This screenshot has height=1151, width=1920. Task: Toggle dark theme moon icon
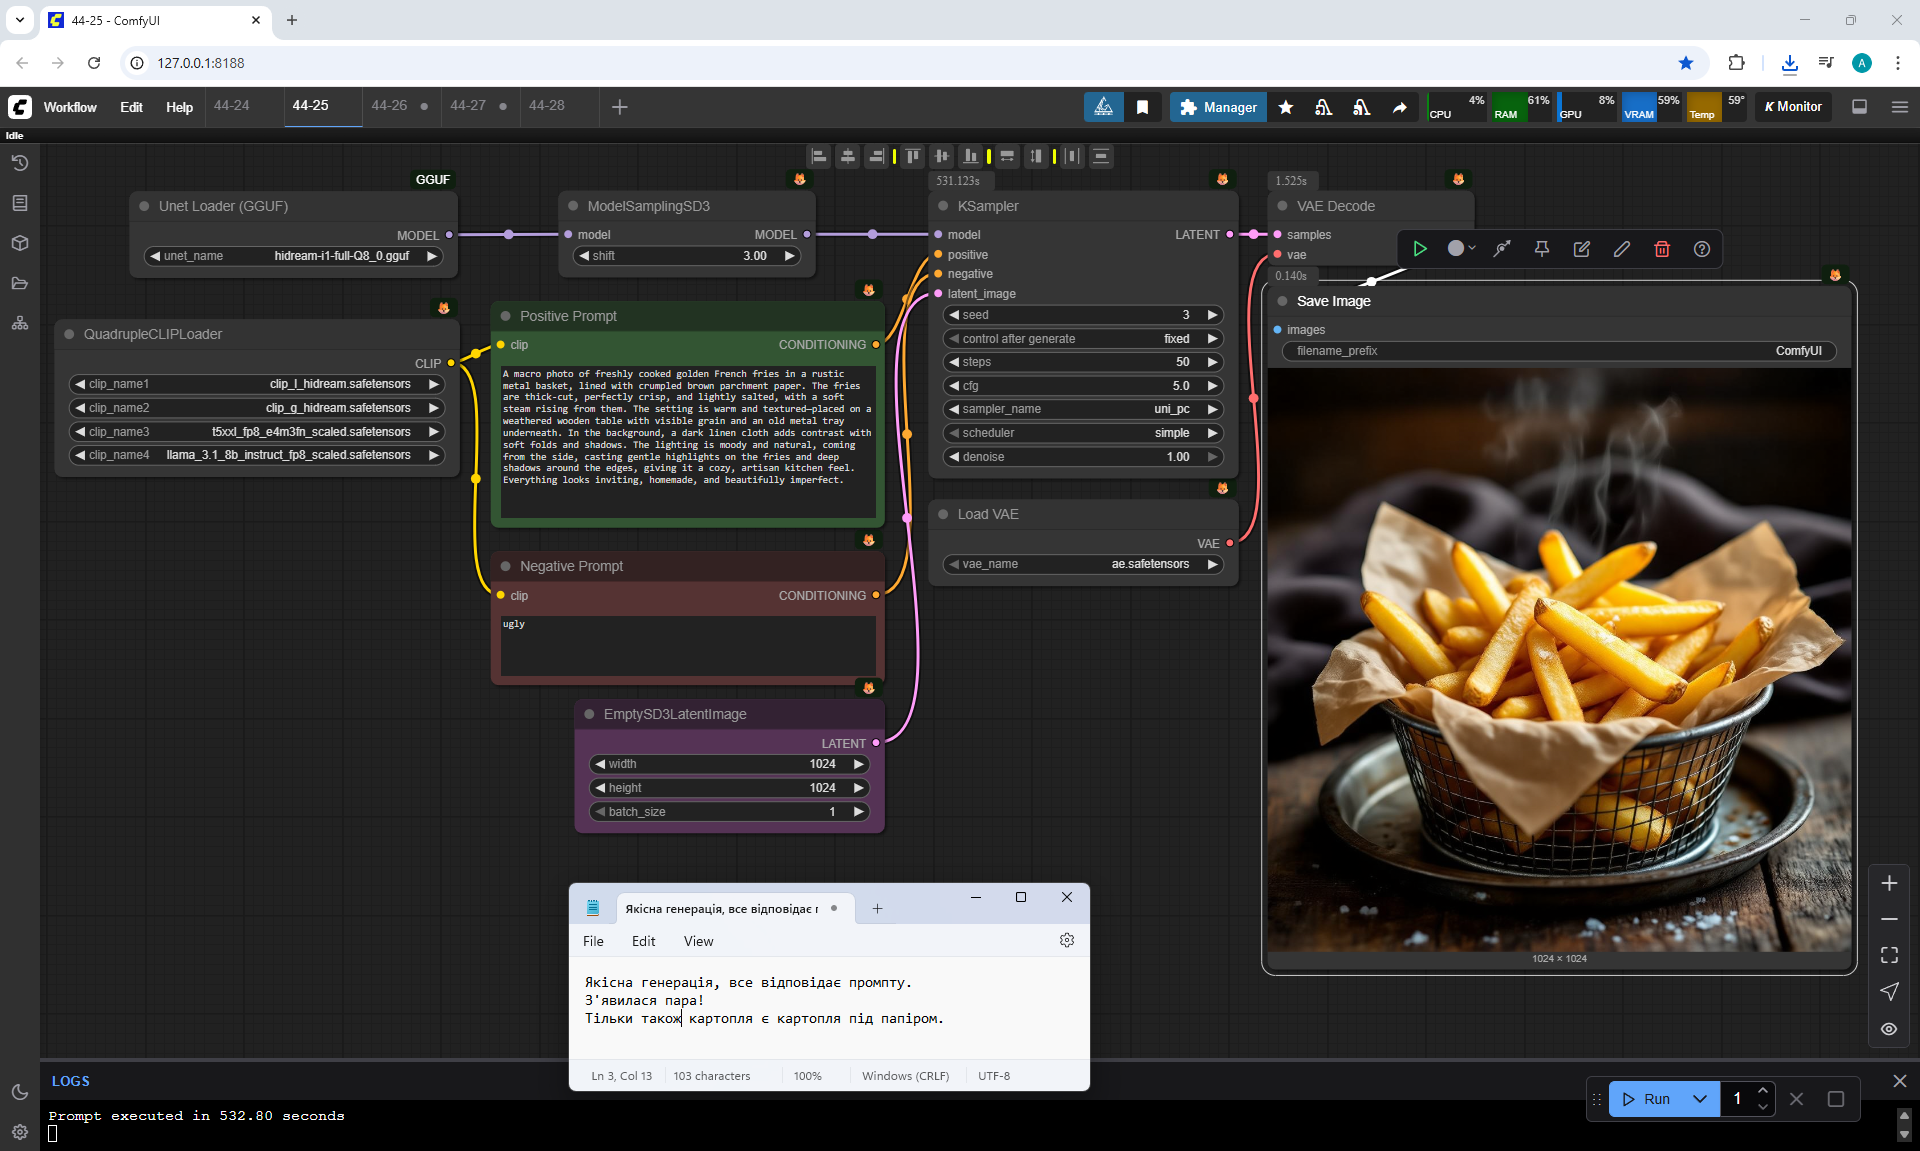coord(19,1092)
